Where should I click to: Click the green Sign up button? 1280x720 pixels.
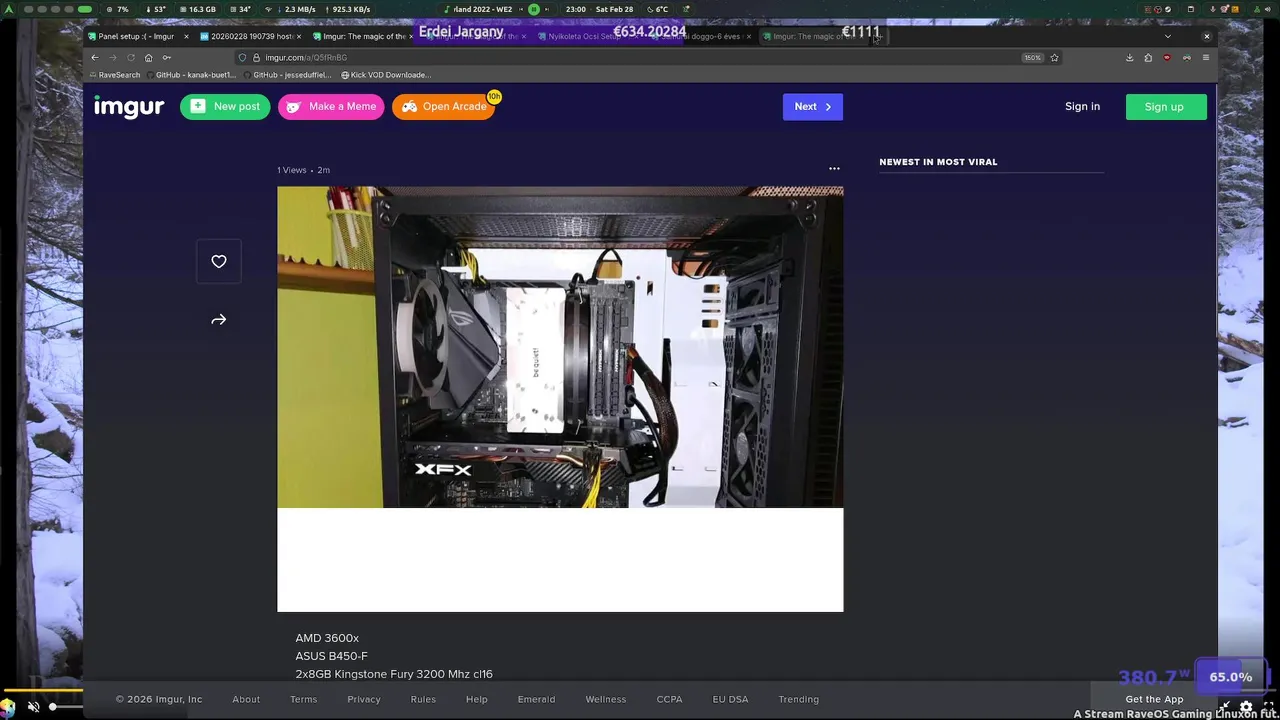[1165, 107]
